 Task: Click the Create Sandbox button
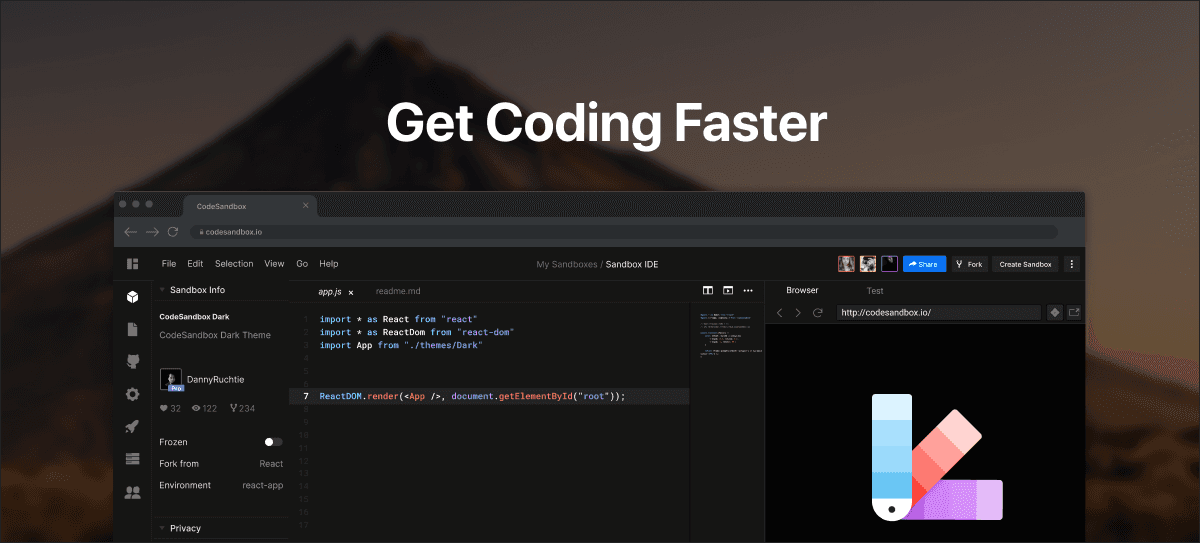[1025, 264]
